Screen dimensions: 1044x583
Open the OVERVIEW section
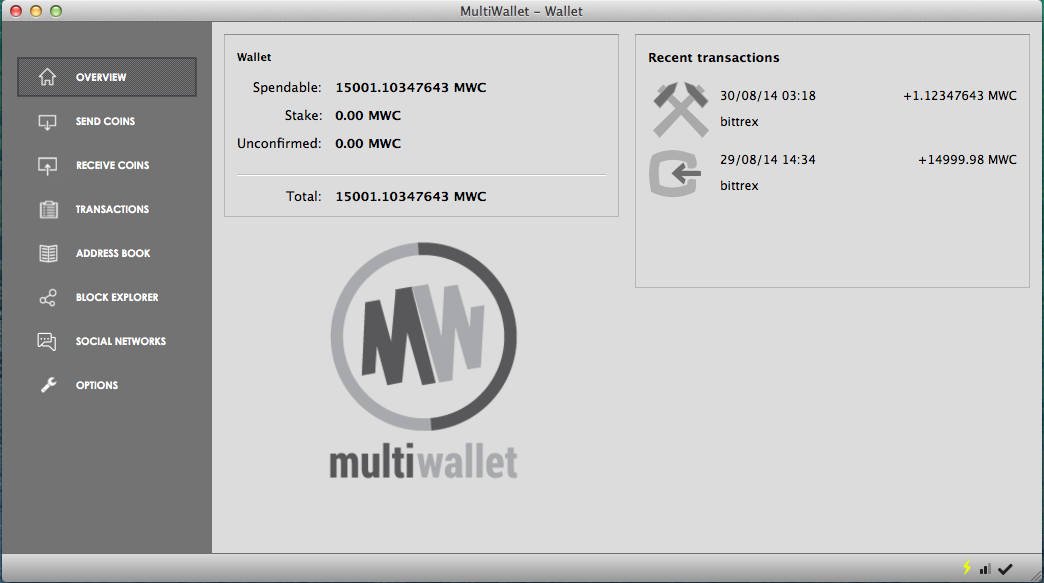coord(107,77)
